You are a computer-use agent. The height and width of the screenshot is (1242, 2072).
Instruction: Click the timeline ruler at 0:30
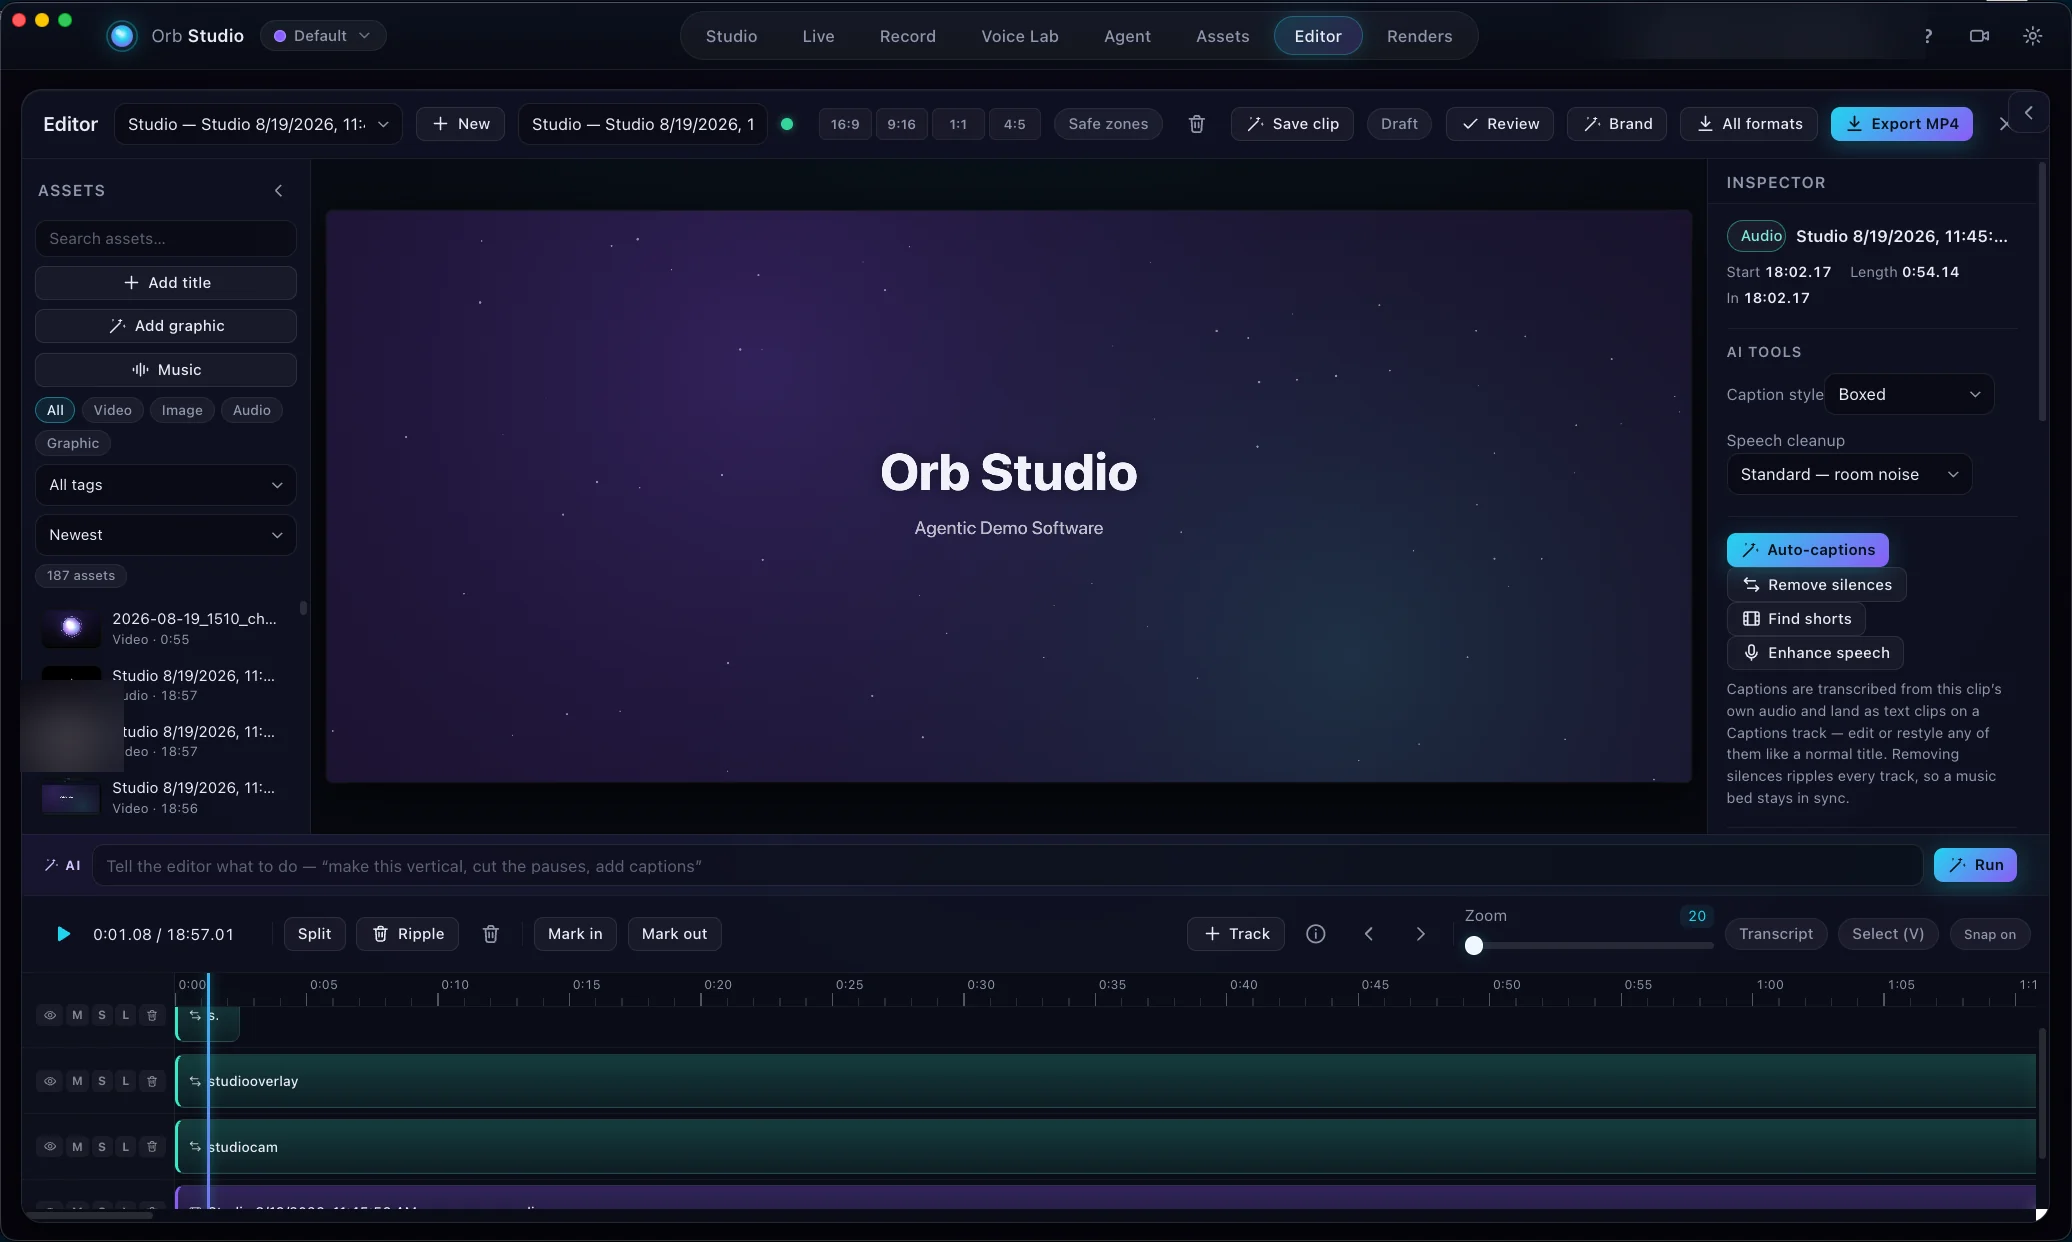point(981,985)
